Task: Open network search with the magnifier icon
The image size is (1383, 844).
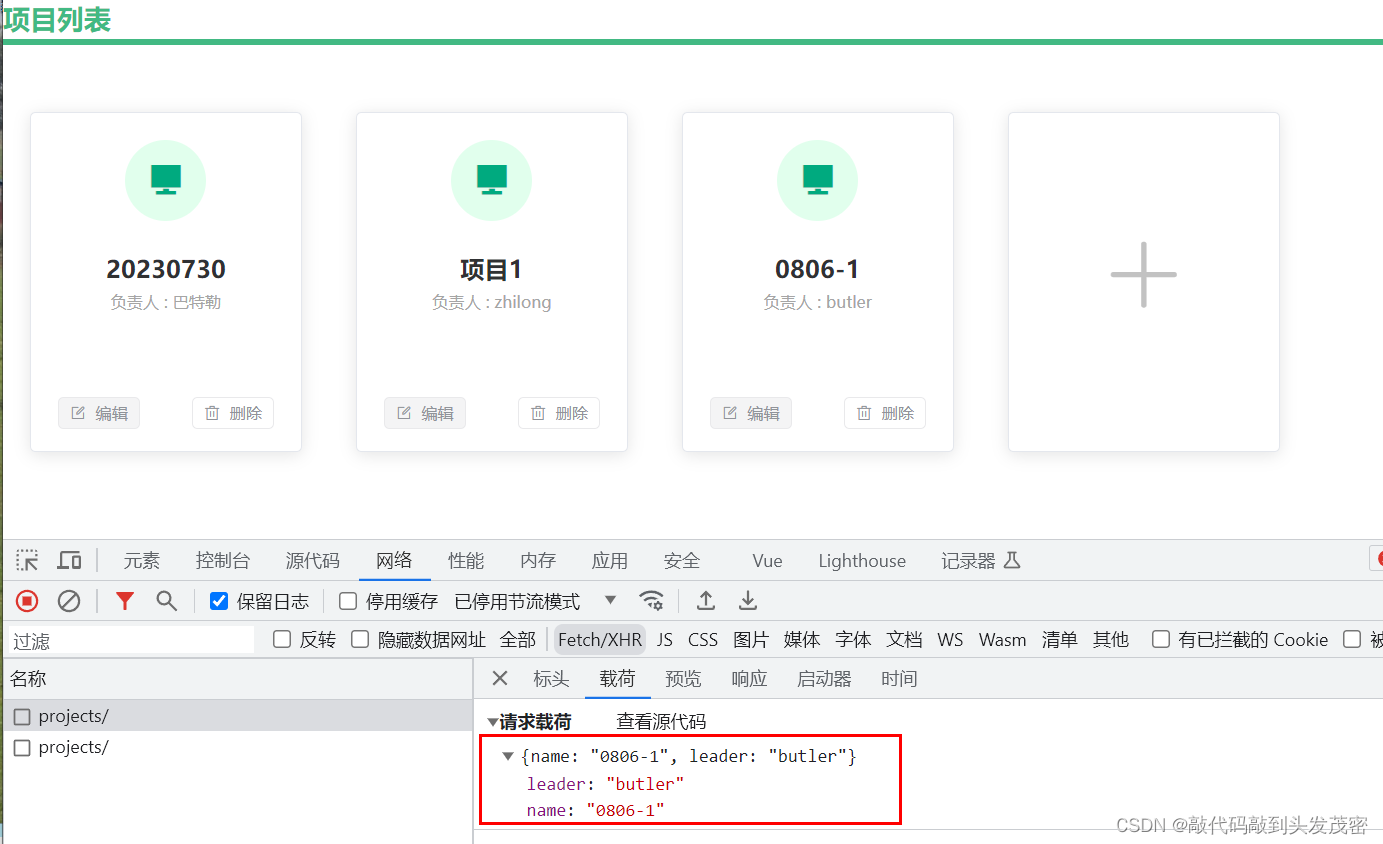Action: point(166,601)
